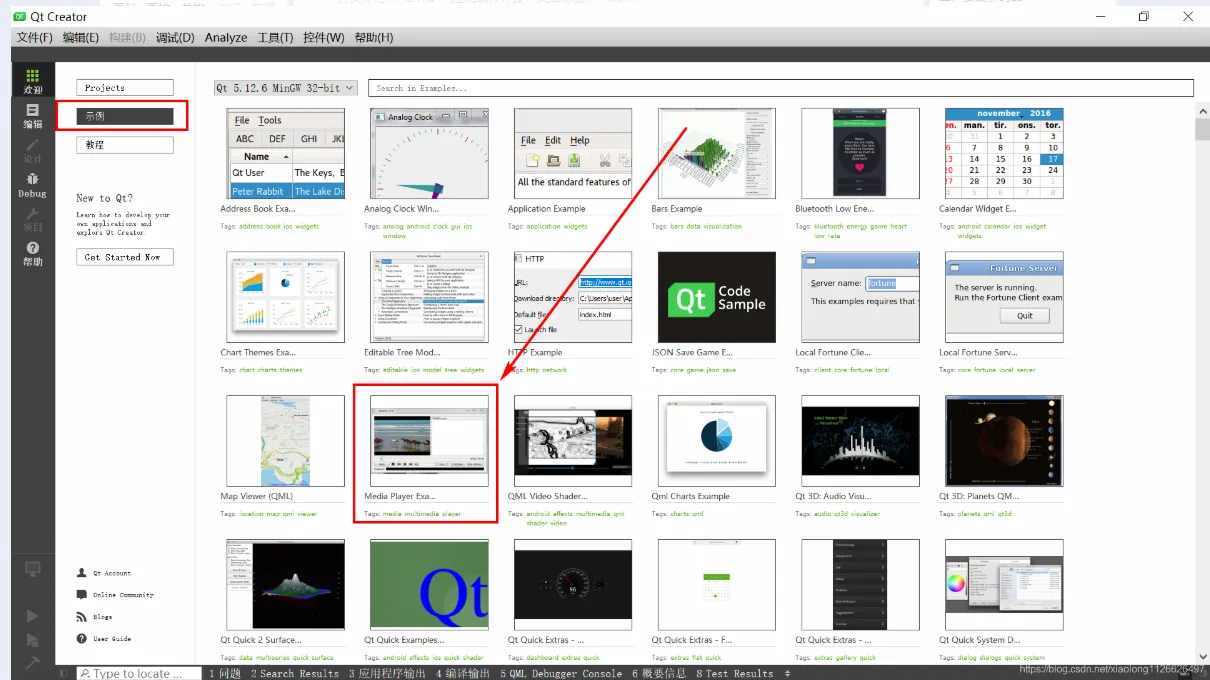Open the QML Video Shader example
Screen dimensions: 1210x680
573,441
